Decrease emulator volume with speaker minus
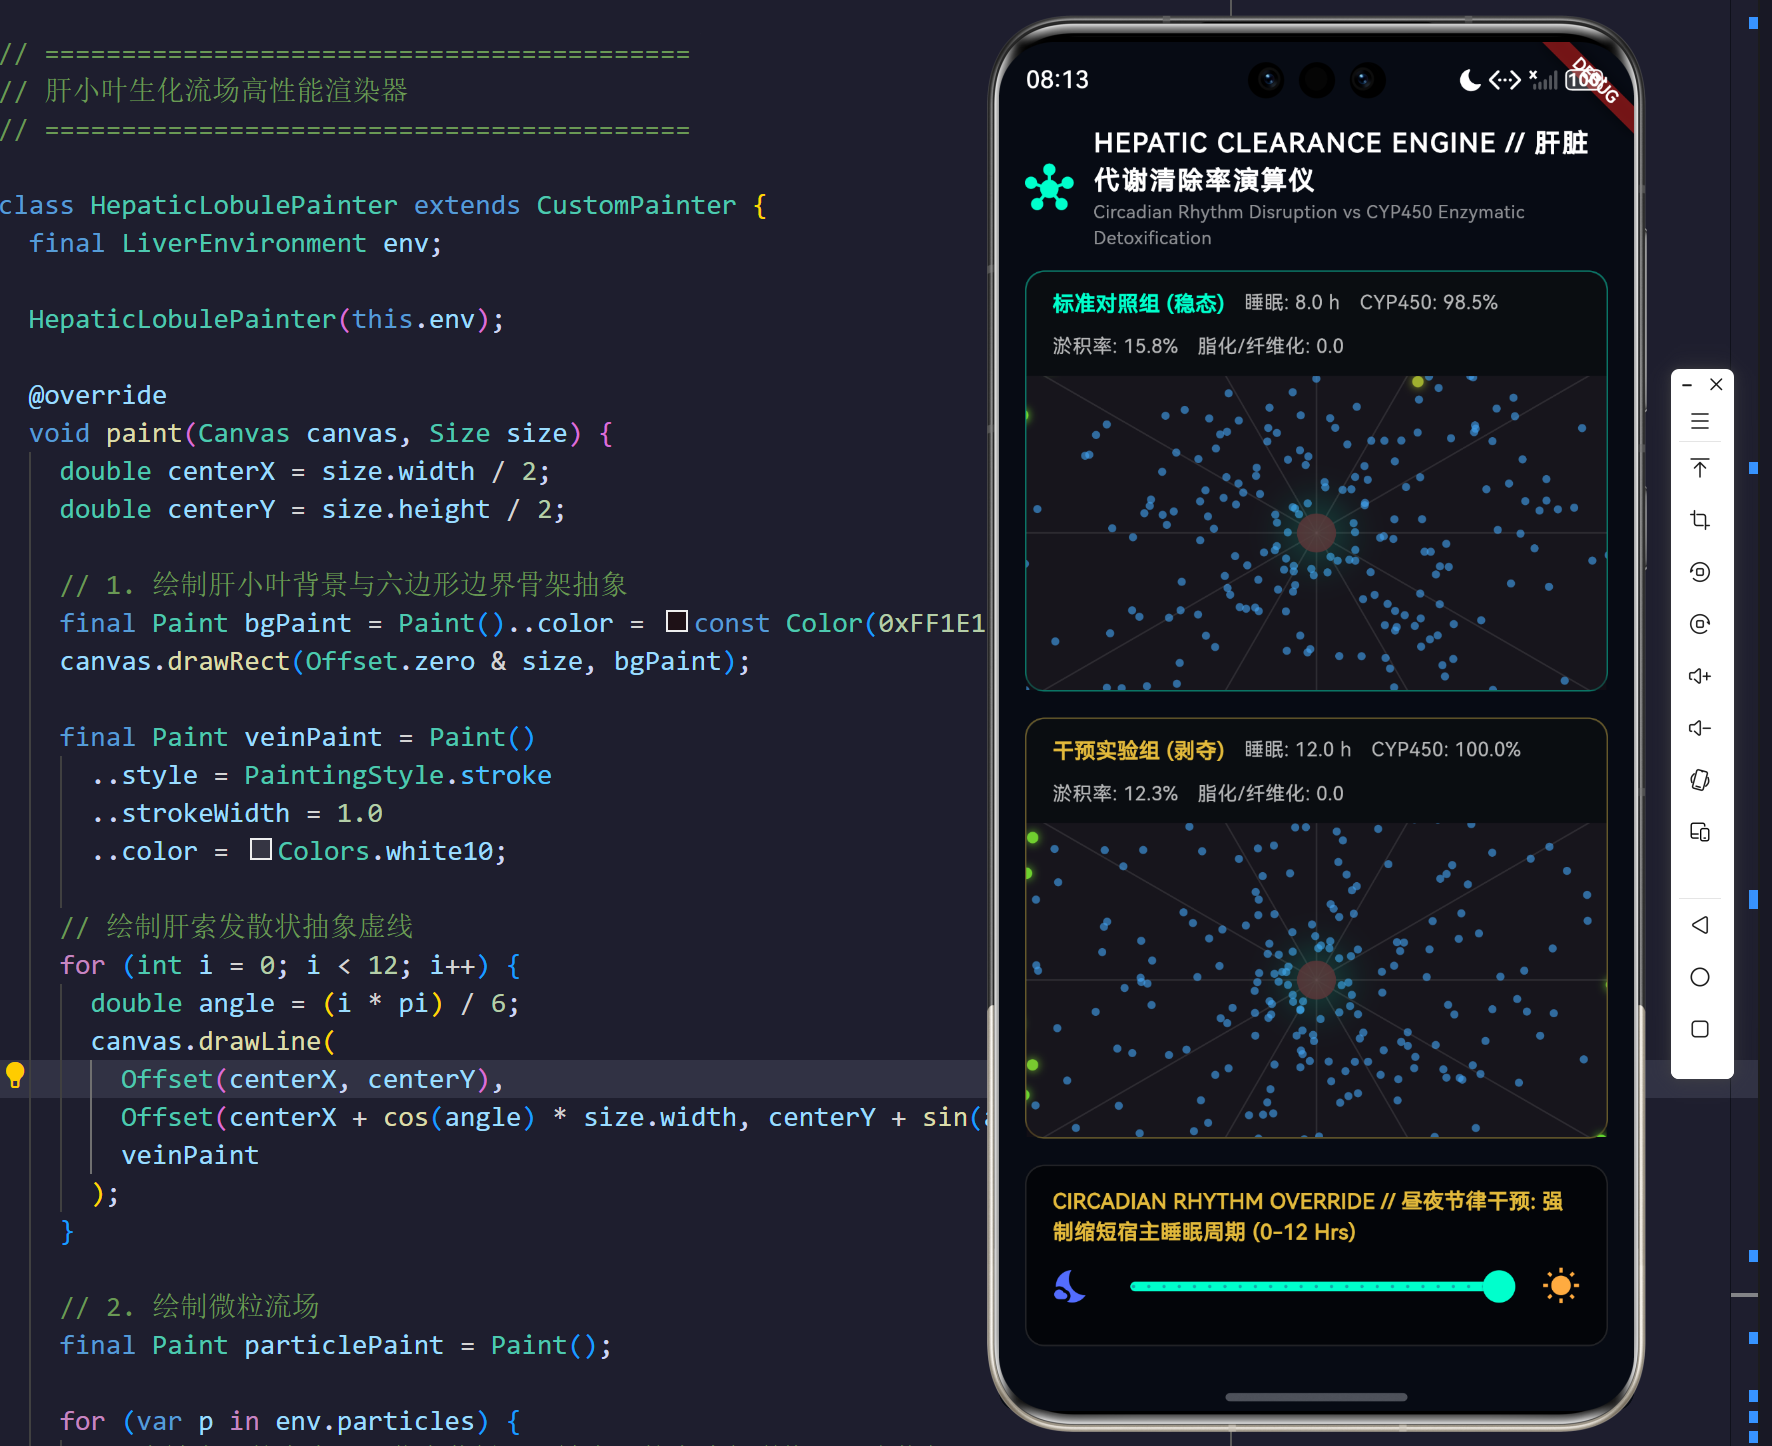Screen dimensions: 1772x1446 tap(1700, 728)
